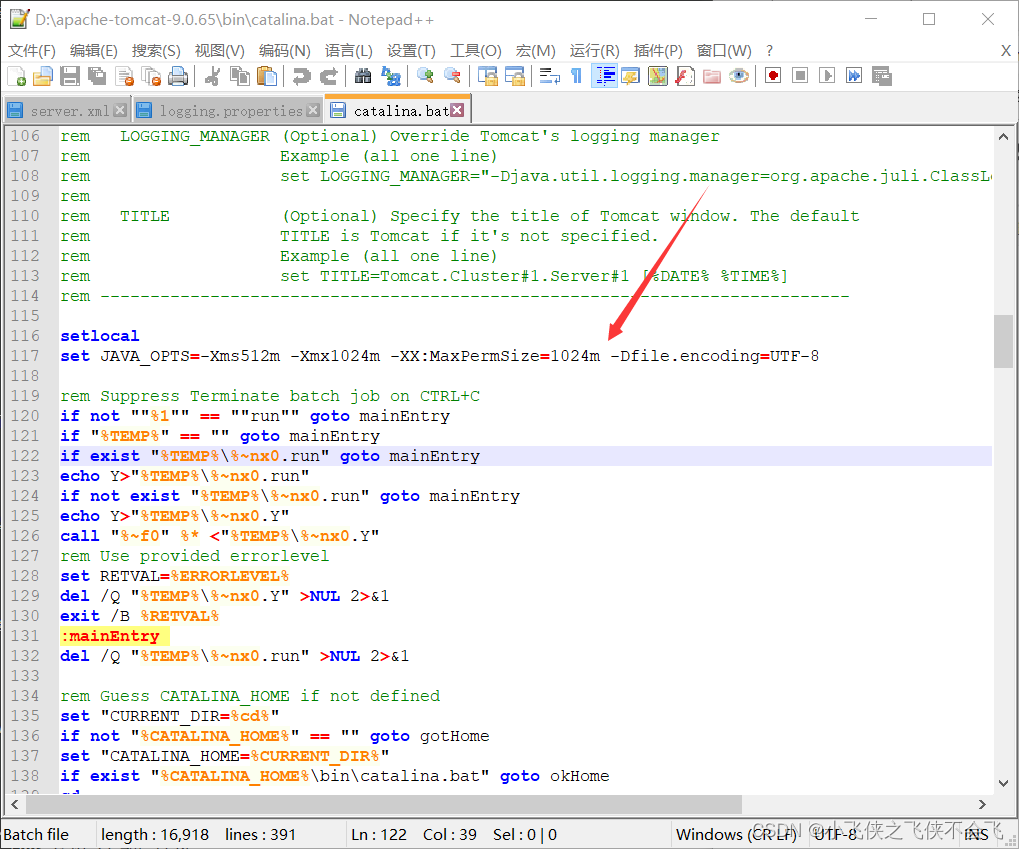Screen dimensions: 1019x849
Task: Zoom out with the magnifier minus icon
Action: [452, 77]
